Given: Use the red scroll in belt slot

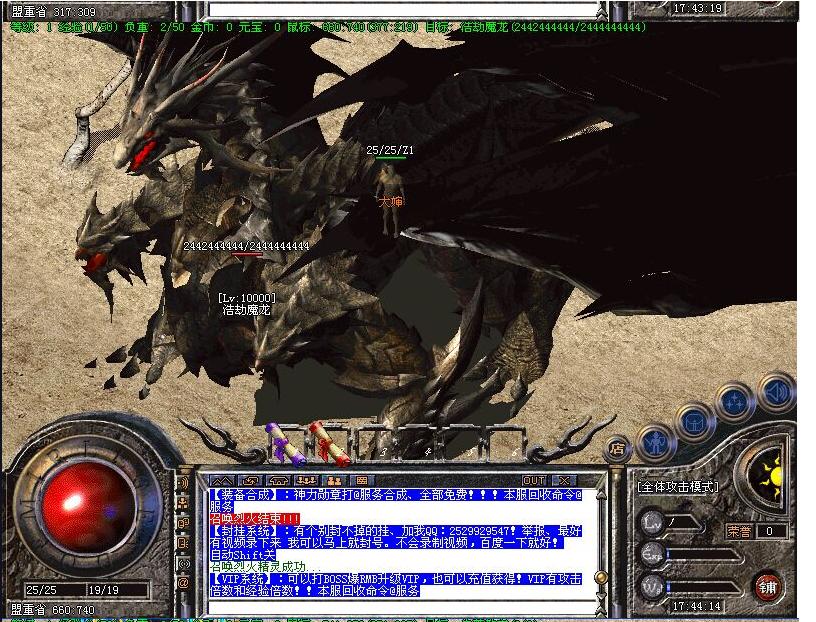Looking at the screenshot, I should (324, 442).
